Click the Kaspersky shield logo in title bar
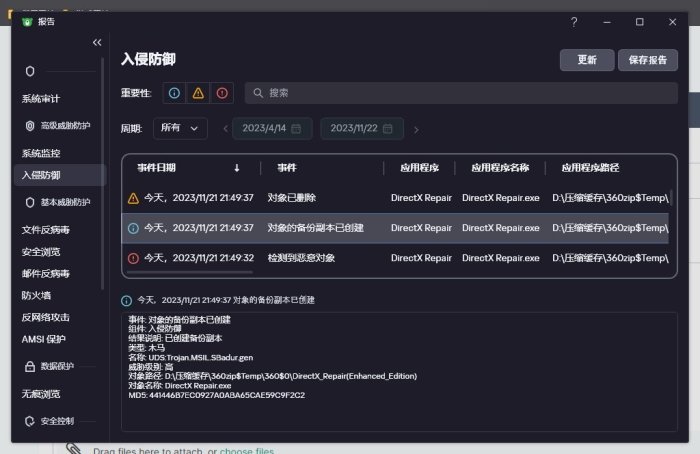The height and width of the screenshot is (454, 700). (27, 22)
